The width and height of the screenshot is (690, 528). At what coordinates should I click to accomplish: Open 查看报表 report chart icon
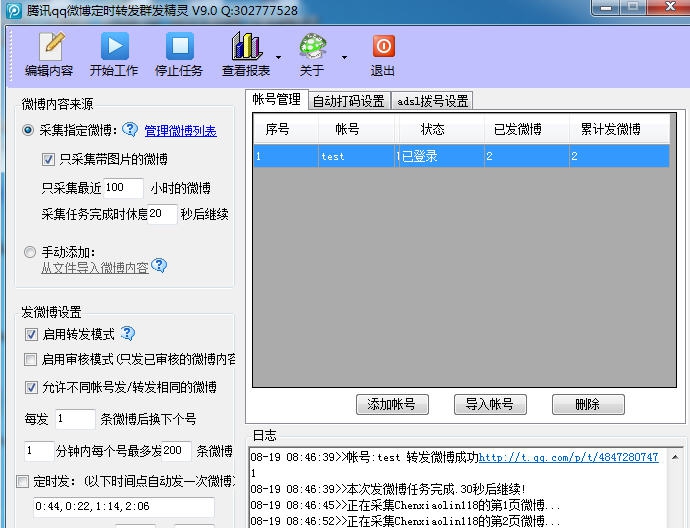(x=246, y=46)
